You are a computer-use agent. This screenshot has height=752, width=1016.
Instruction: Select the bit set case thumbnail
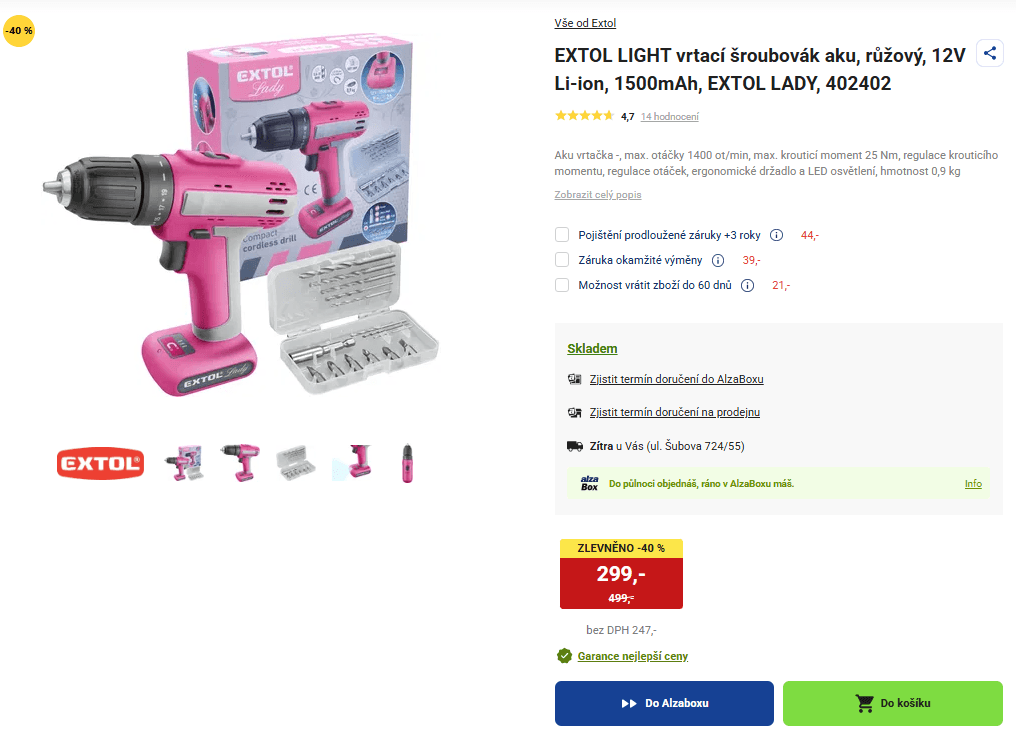[x=296, y=462]
